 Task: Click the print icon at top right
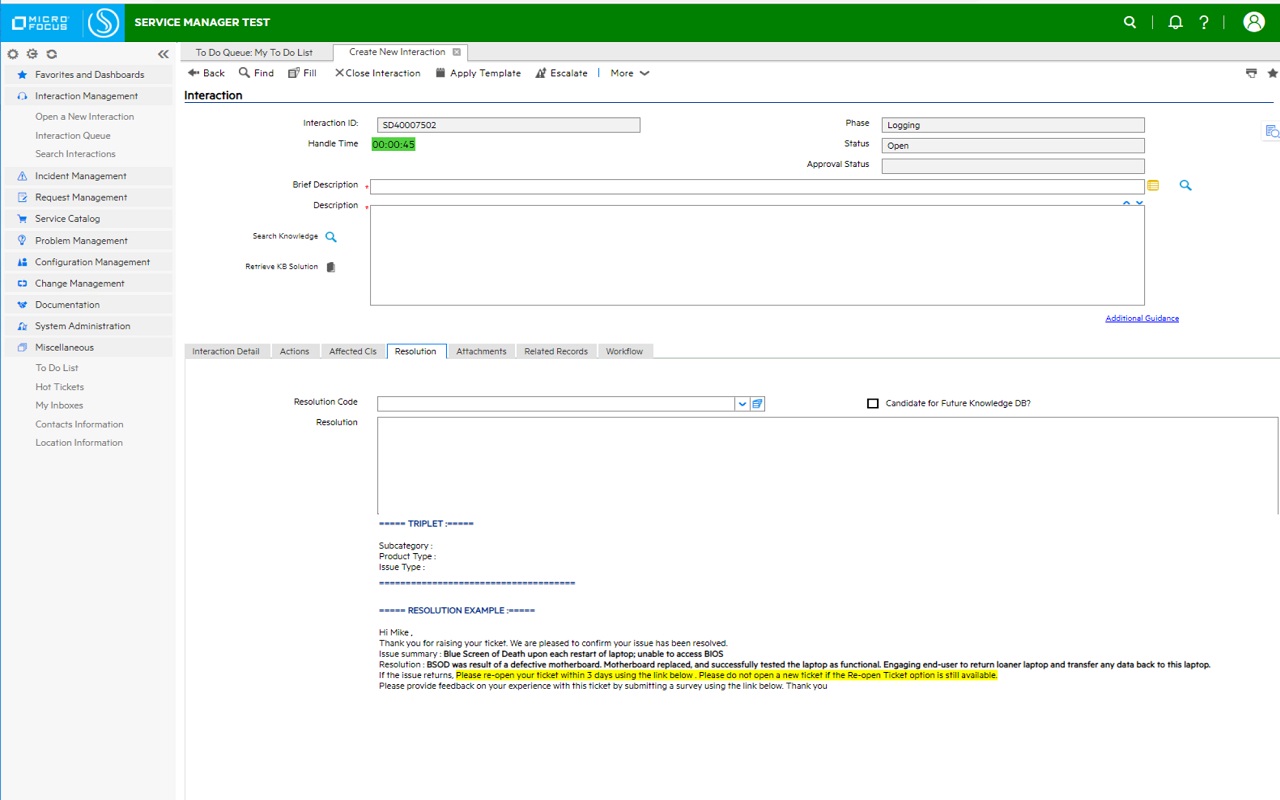1251,73
